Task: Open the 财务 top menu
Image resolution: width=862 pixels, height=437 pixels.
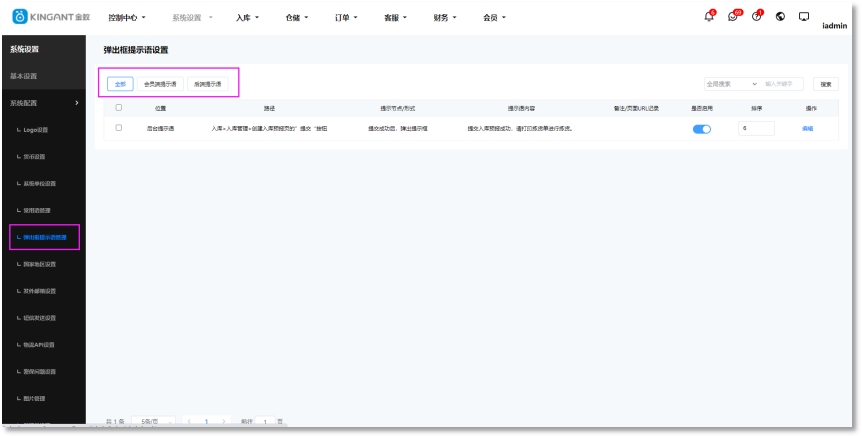Action: [445, 18]
